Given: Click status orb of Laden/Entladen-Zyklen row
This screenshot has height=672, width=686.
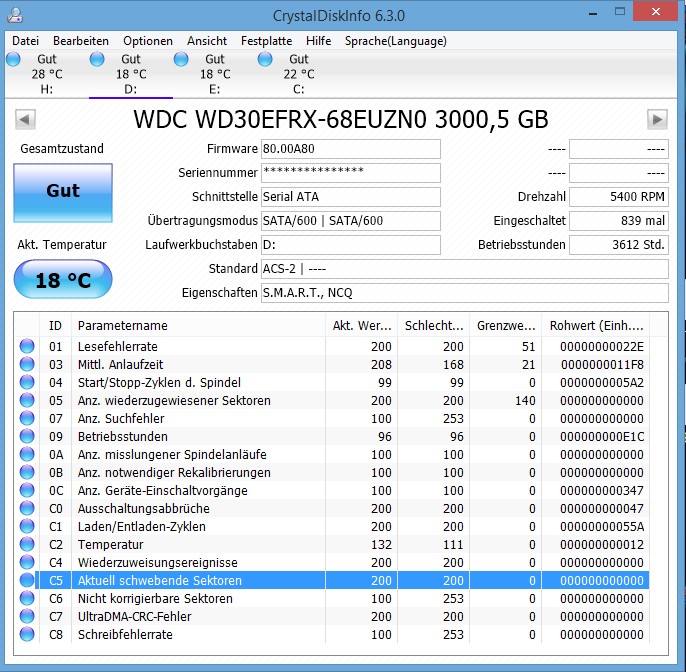Looking at the screenshot, I should pos(27,526).
